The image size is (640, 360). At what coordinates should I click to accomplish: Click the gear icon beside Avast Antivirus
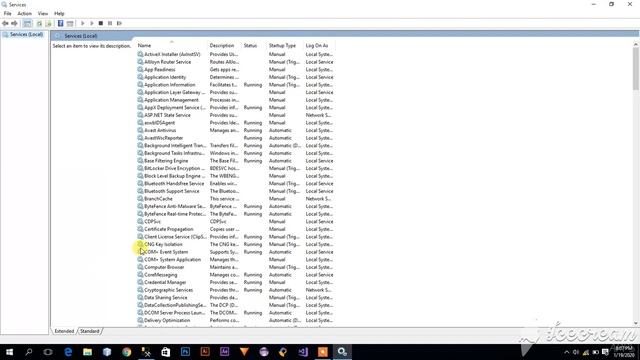tap(140, 130)
